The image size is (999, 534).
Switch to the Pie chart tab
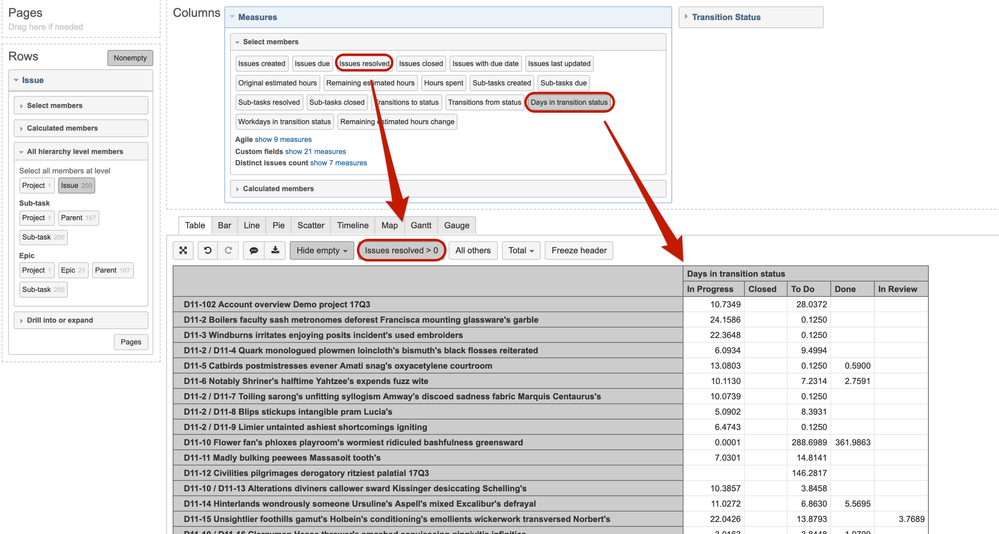tap(278, 226)
